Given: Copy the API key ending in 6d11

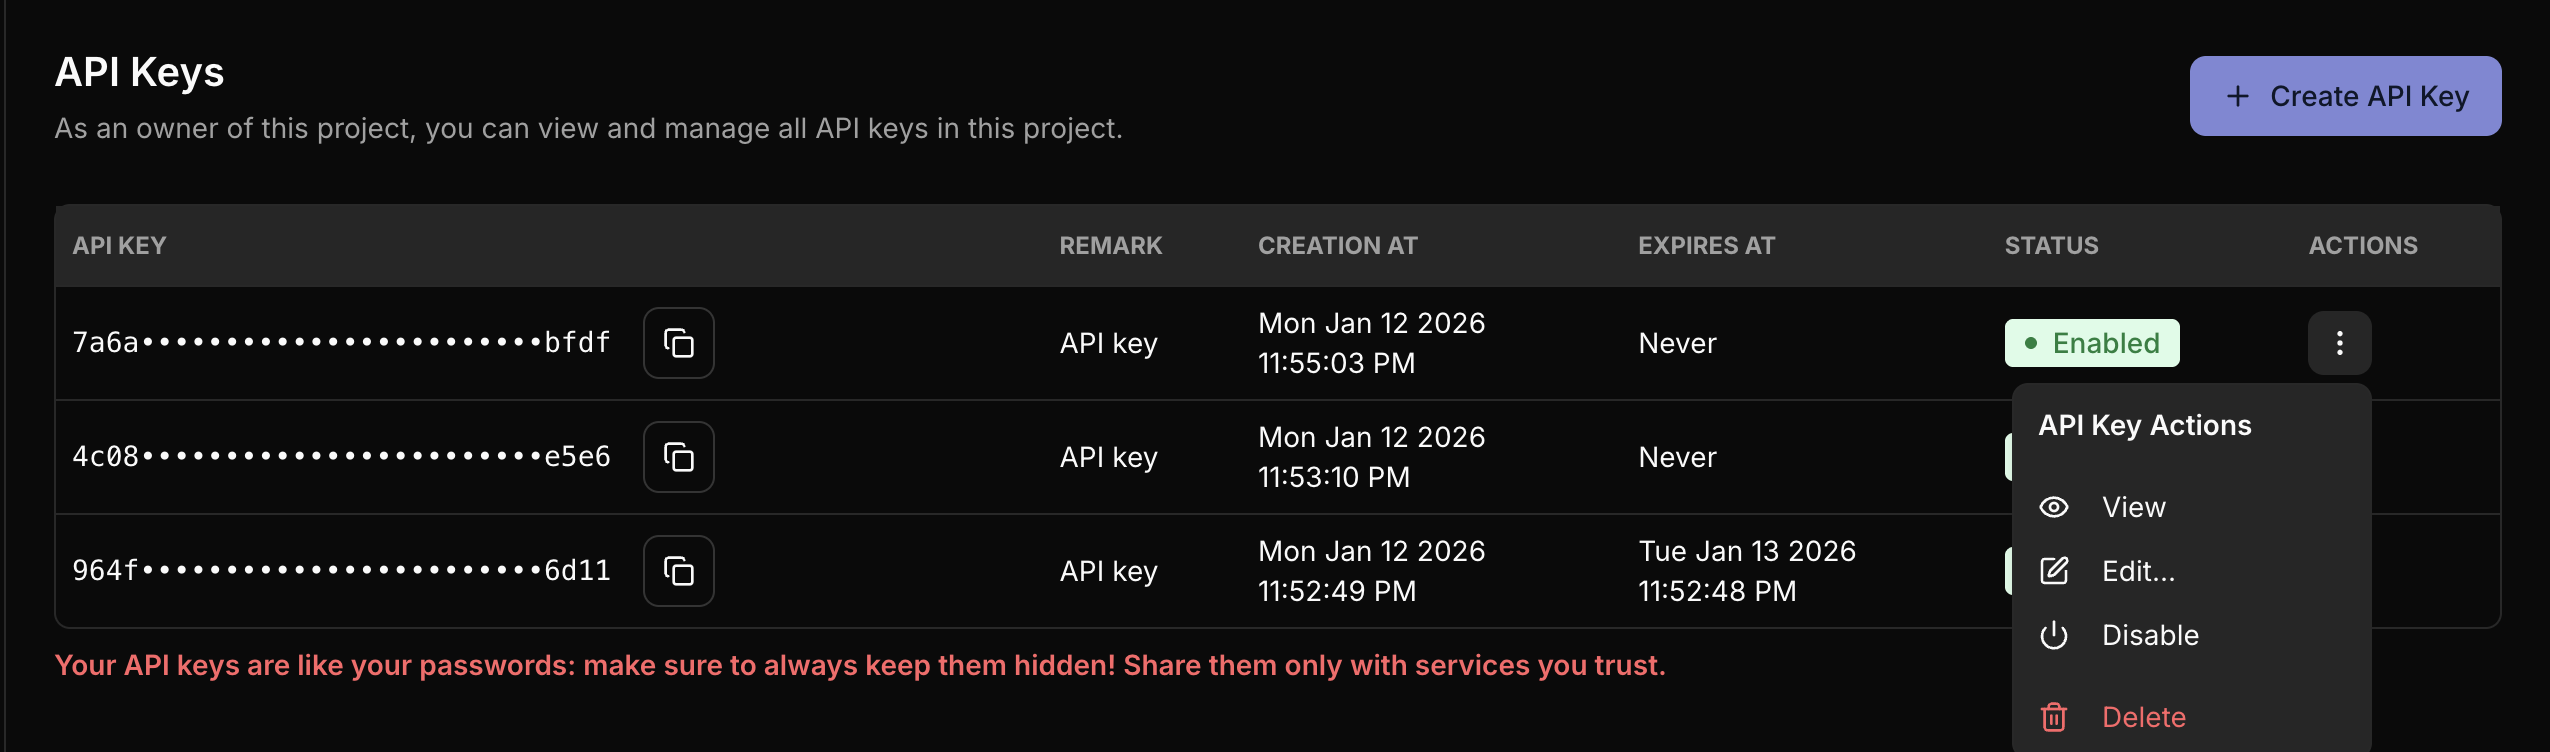Looking at the screenshot, I should 678,571.
